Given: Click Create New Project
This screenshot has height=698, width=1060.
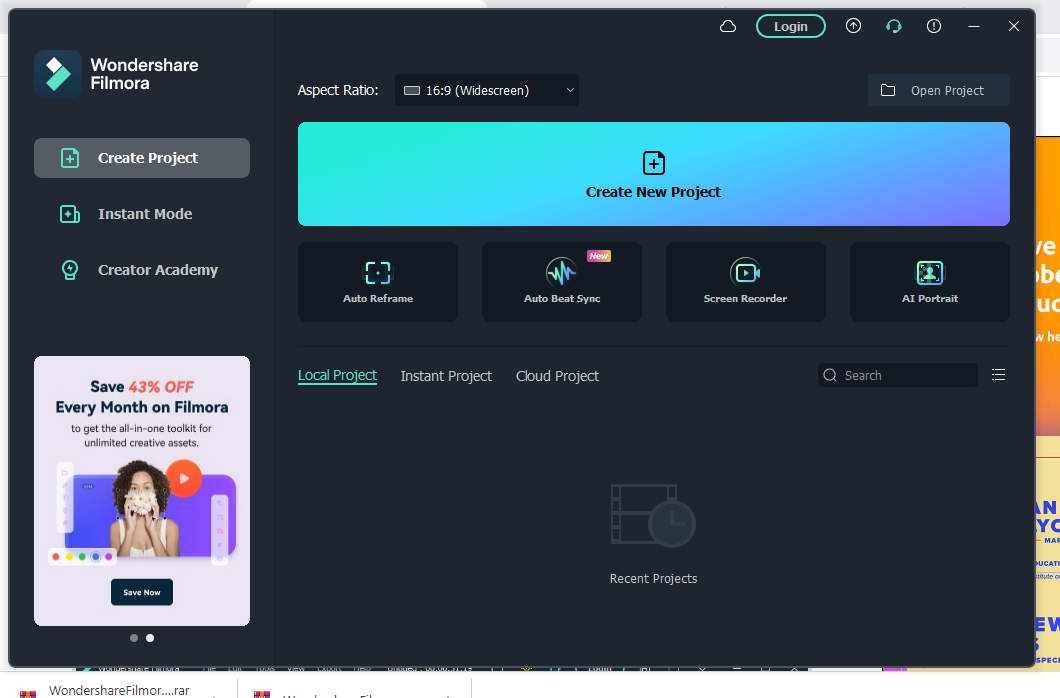Looking at the screenshot, I should click(x=653, y=173).
